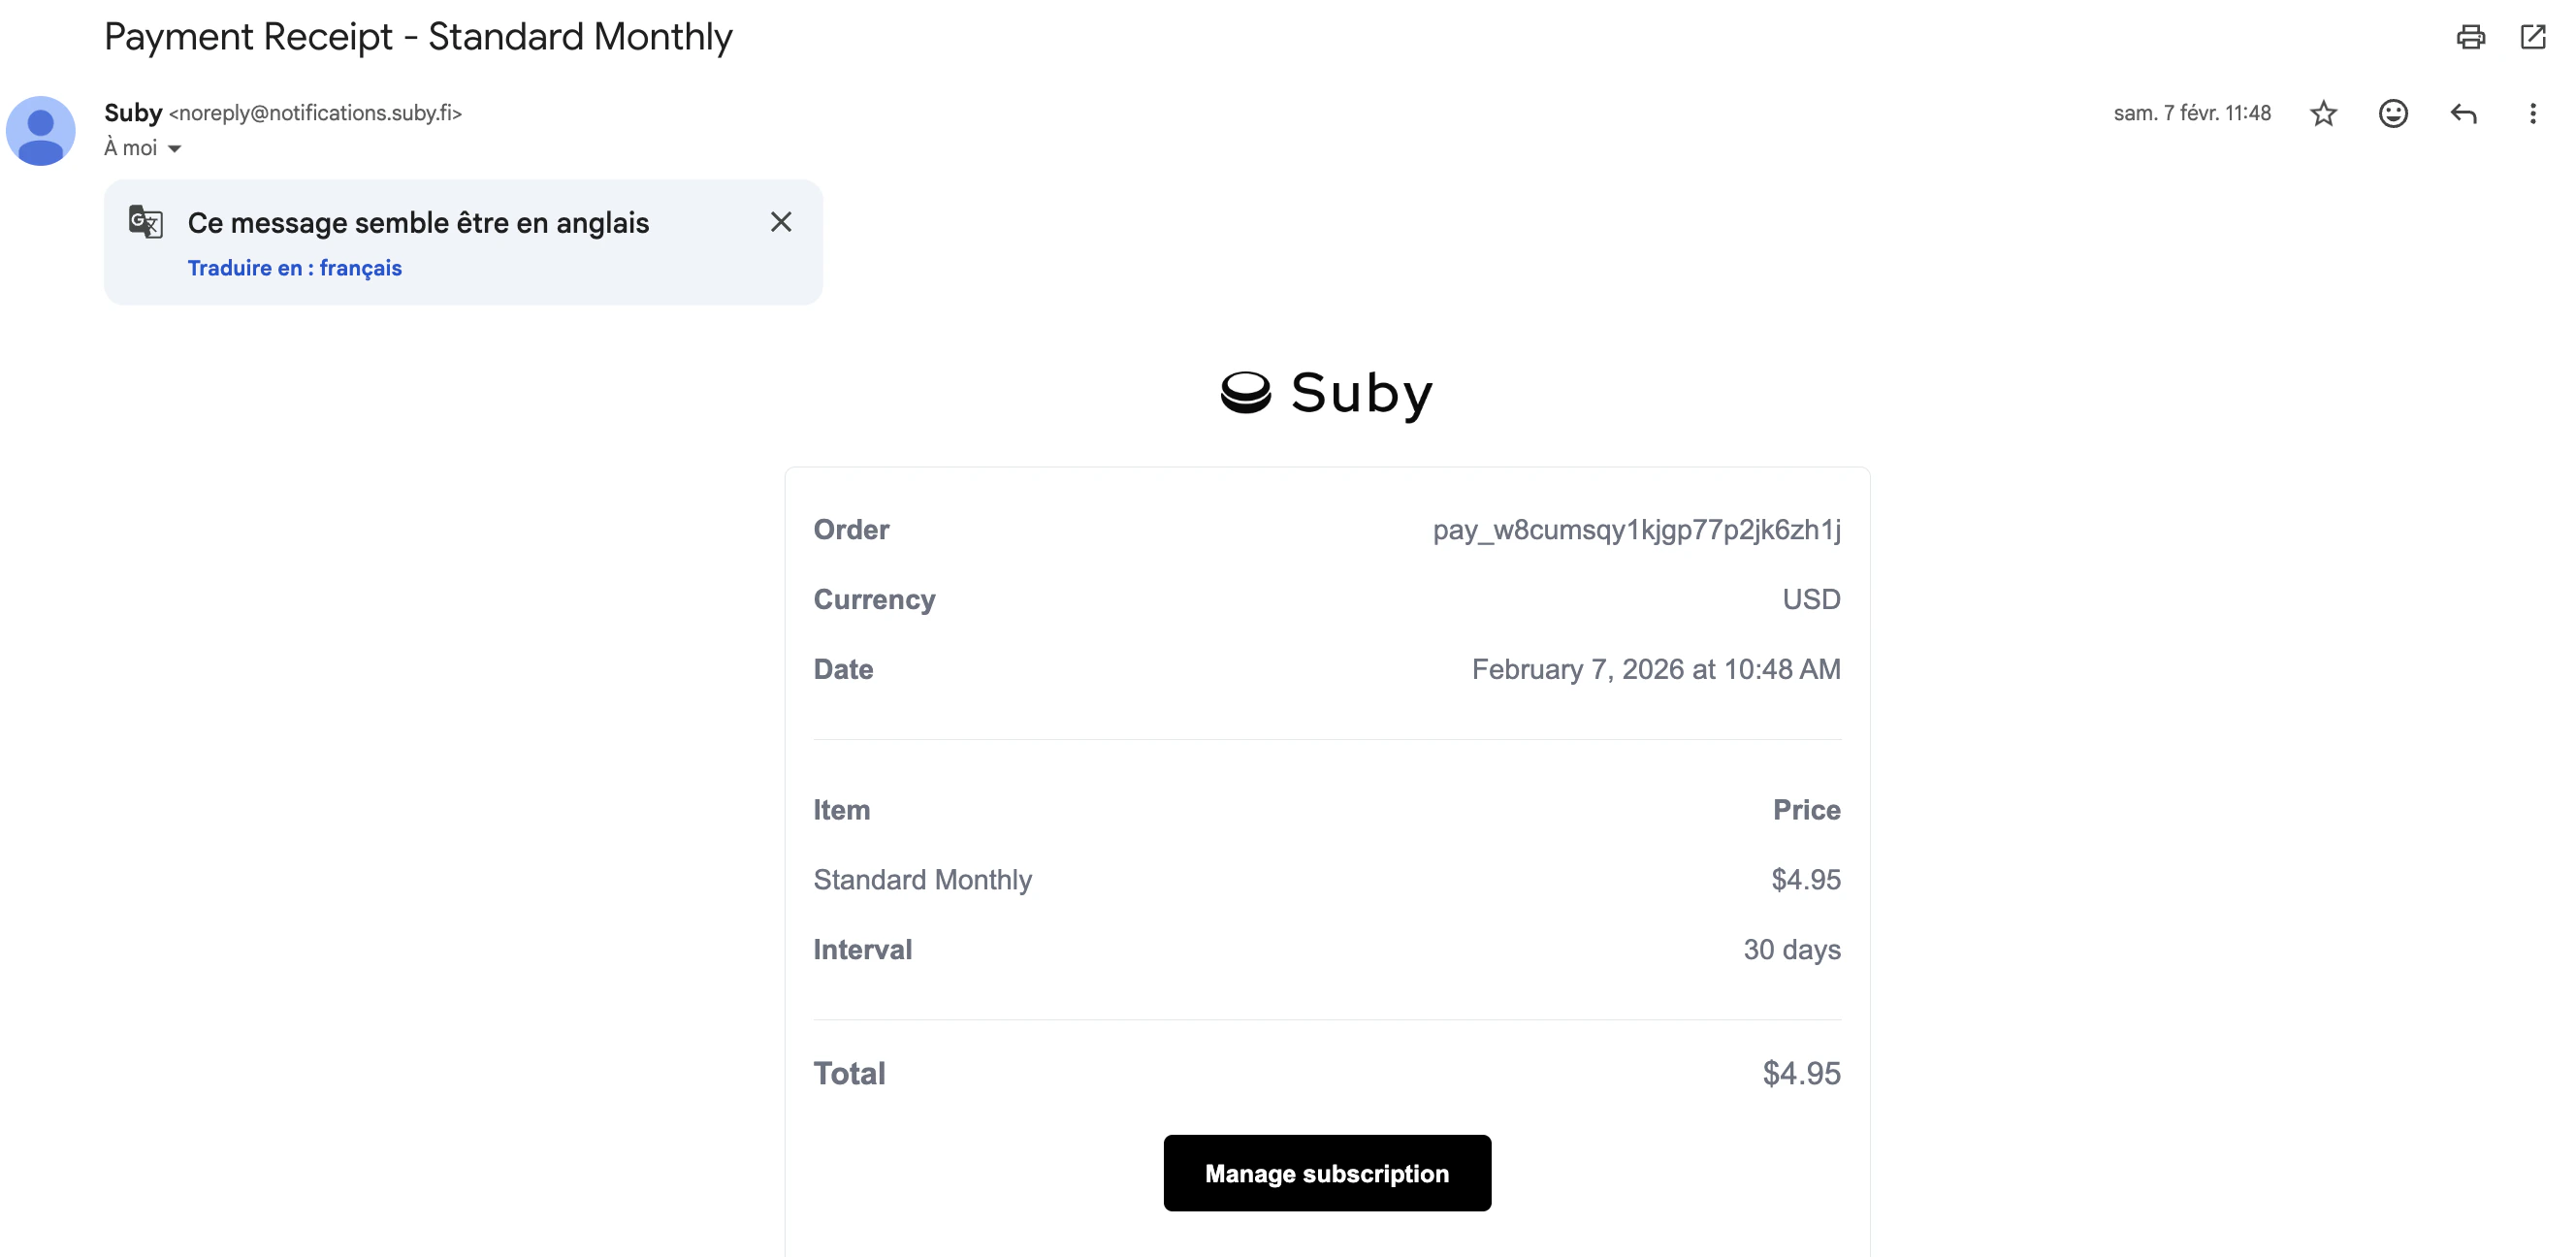Translate message via "Traduire en : français"

(294, 268)
